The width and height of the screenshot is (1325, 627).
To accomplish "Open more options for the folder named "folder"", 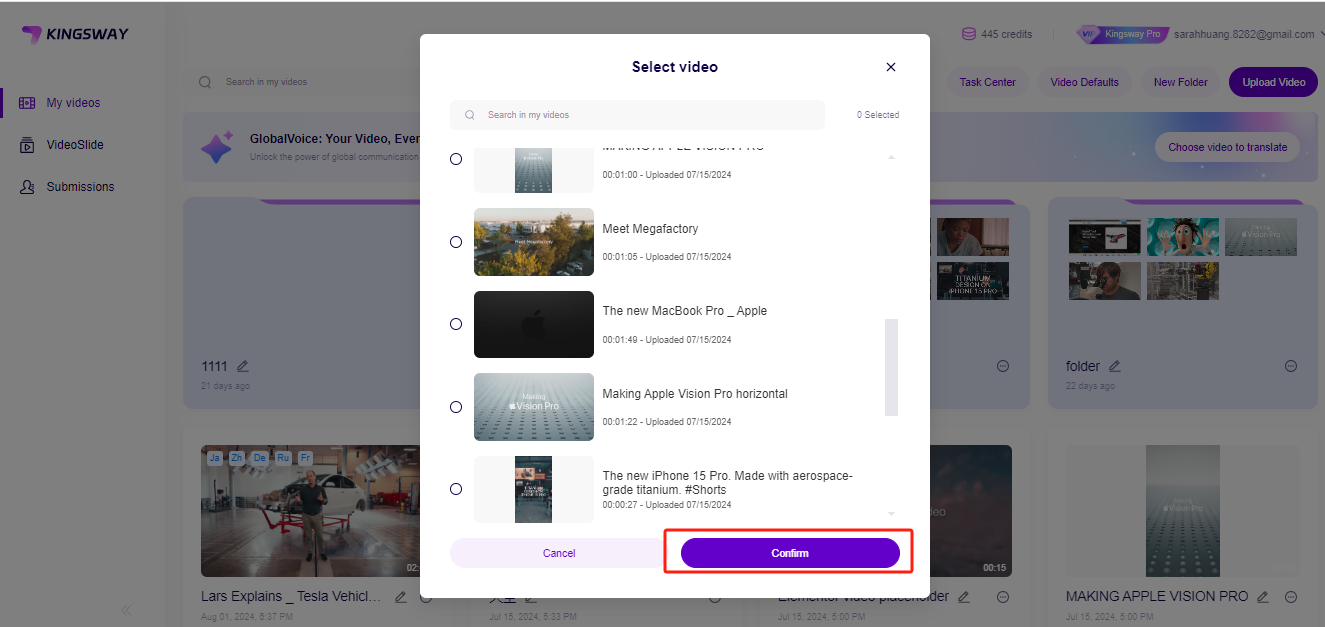I will pos(1290,366).
